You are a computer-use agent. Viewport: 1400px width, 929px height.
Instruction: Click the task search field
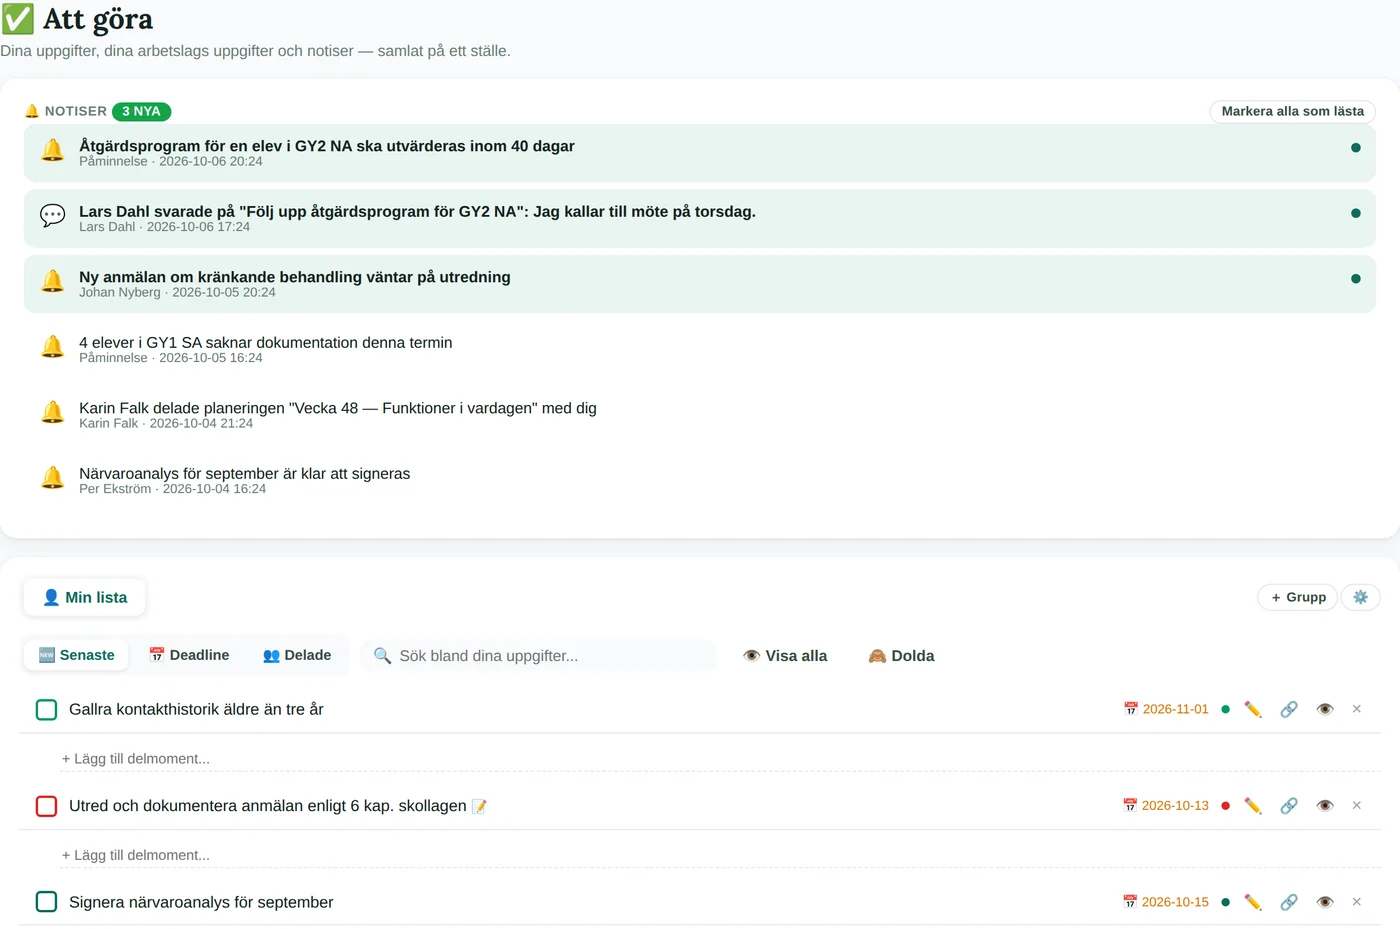tap(539, 656)
